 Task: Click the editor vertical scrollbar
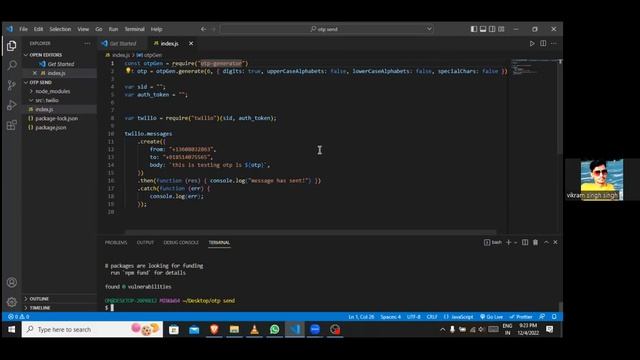[x=560, y=106]
